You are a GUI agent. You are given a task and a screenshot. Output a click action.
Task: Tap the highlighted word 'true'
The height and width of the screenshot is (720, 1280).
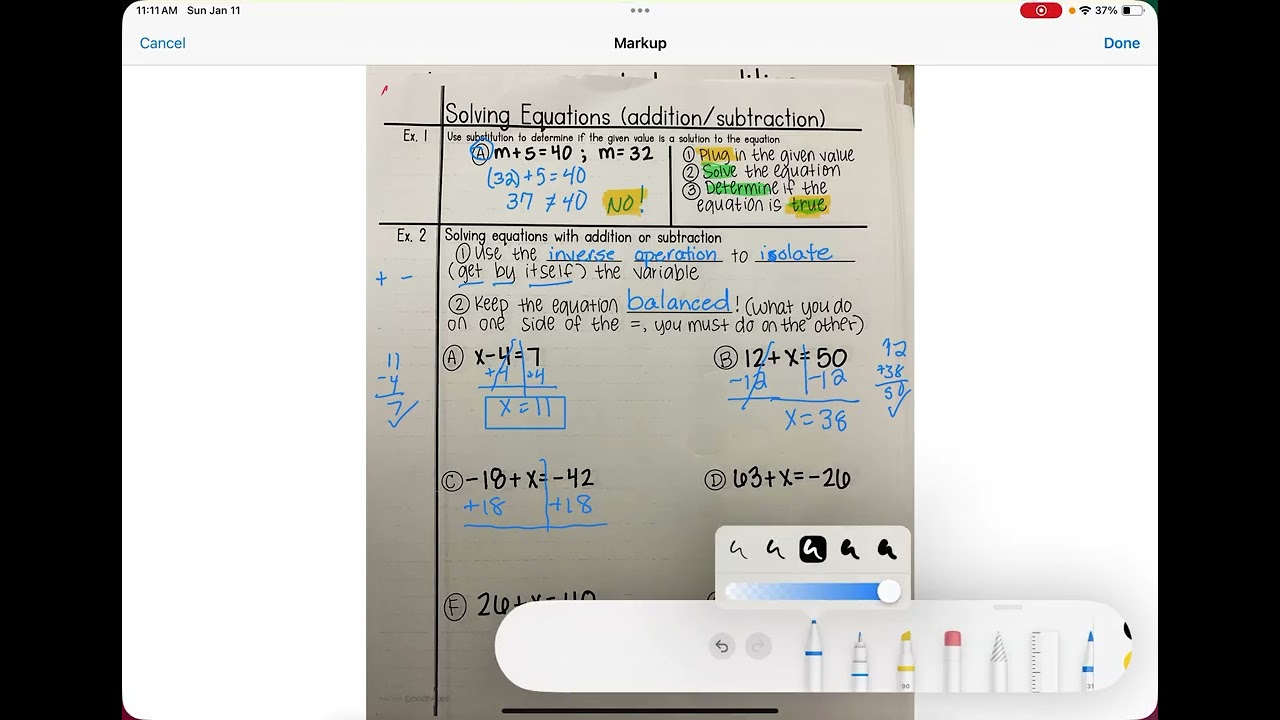tap(807, 205)
